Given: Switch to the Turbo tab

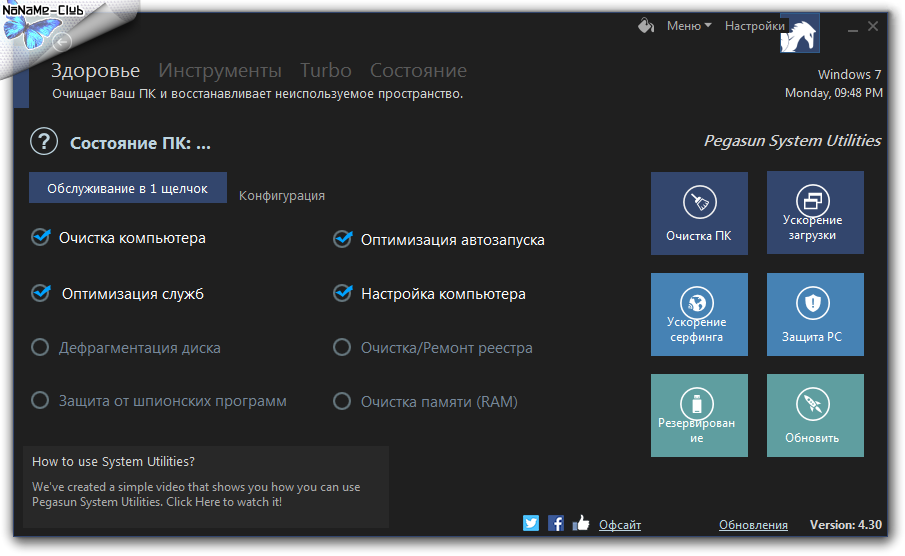Looking at the screenshot, I should point(326,70).
